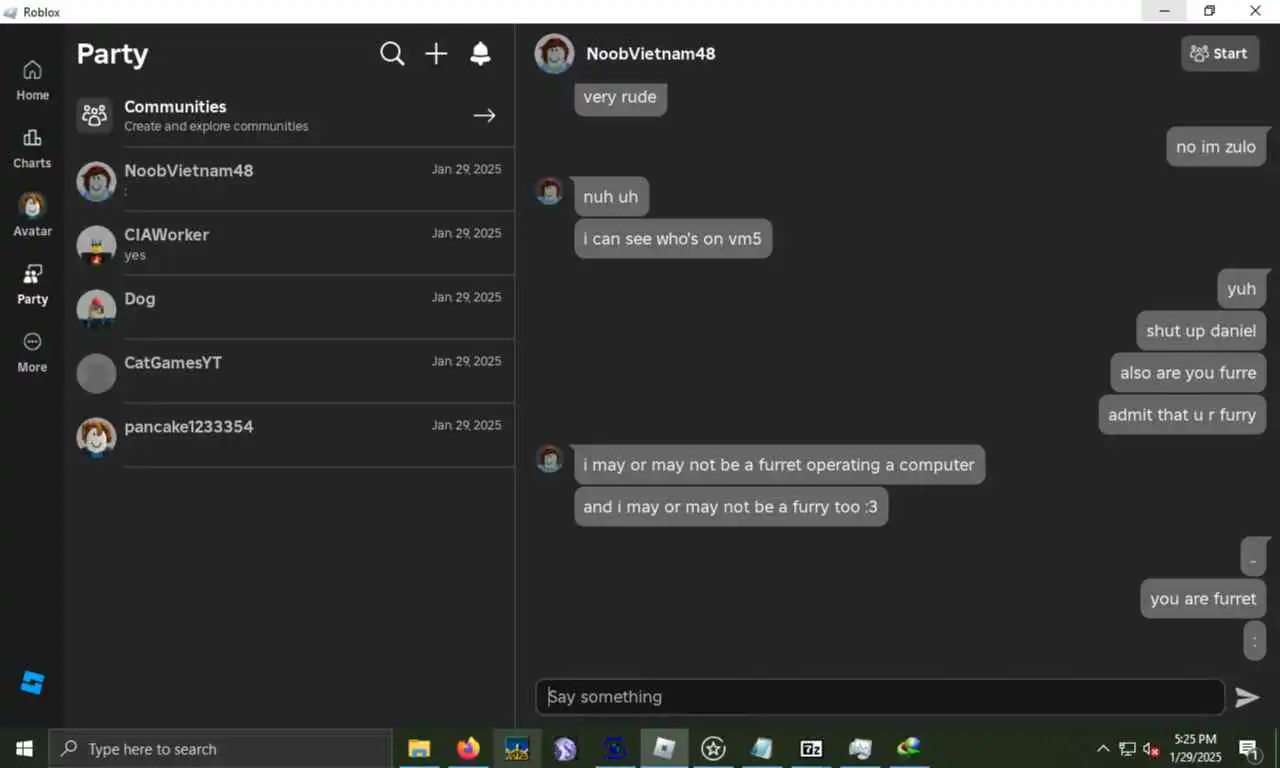Open the network tray icon
The image size is (1280, 768).
pyautogui.click(x=1127, y=749)
